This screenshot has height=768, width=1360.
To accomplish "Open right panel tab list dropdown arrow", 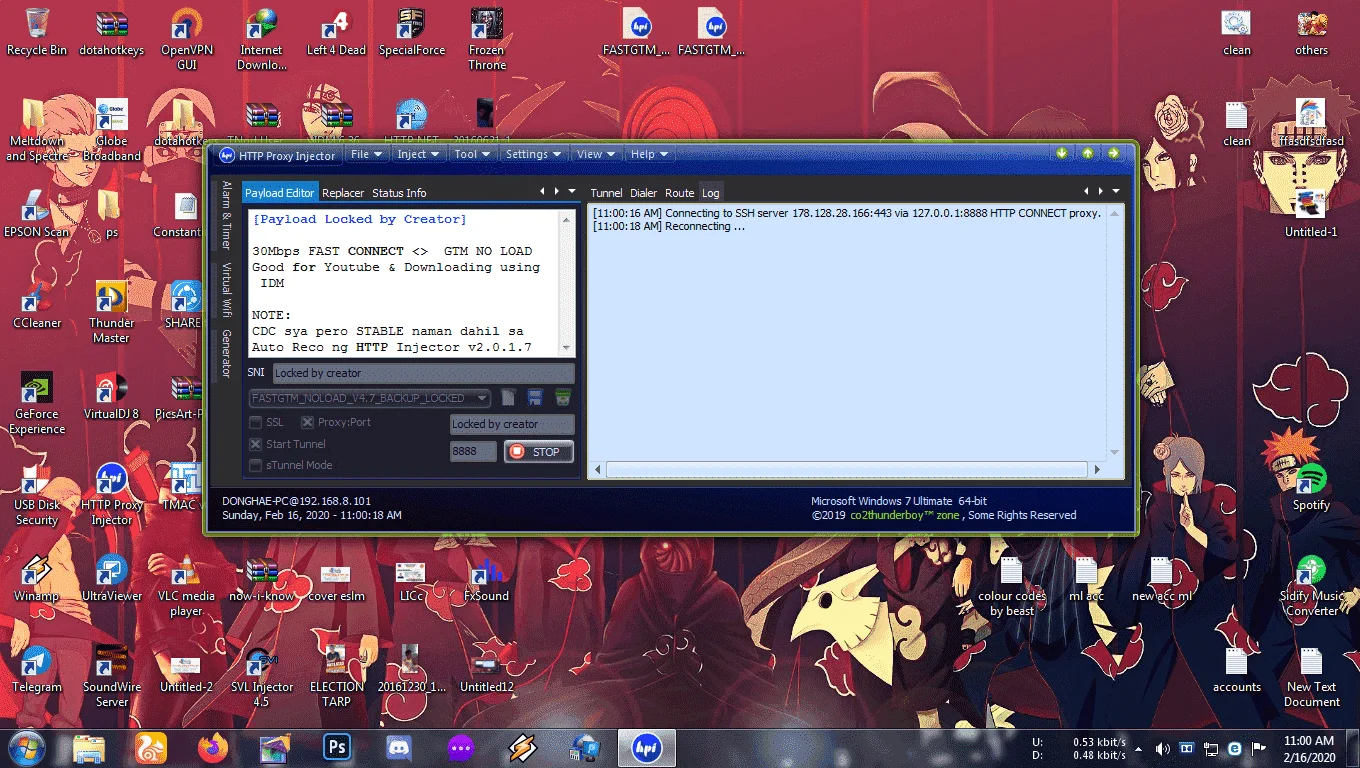I will pos(1116,191).
